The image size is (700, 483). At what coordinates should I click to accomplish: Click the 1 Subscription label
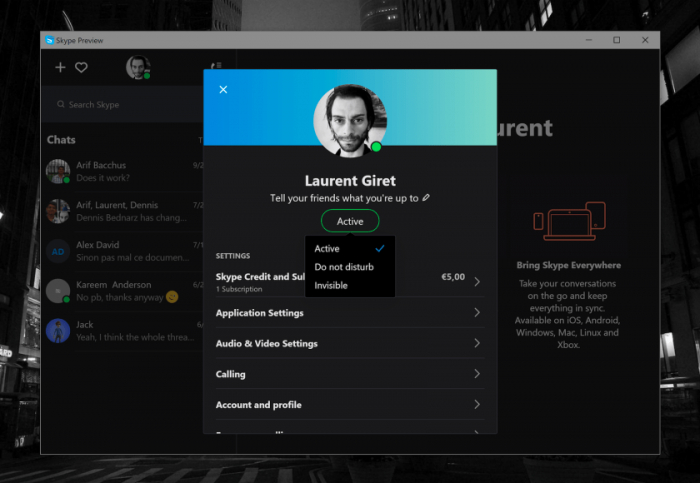coord(239,289)
